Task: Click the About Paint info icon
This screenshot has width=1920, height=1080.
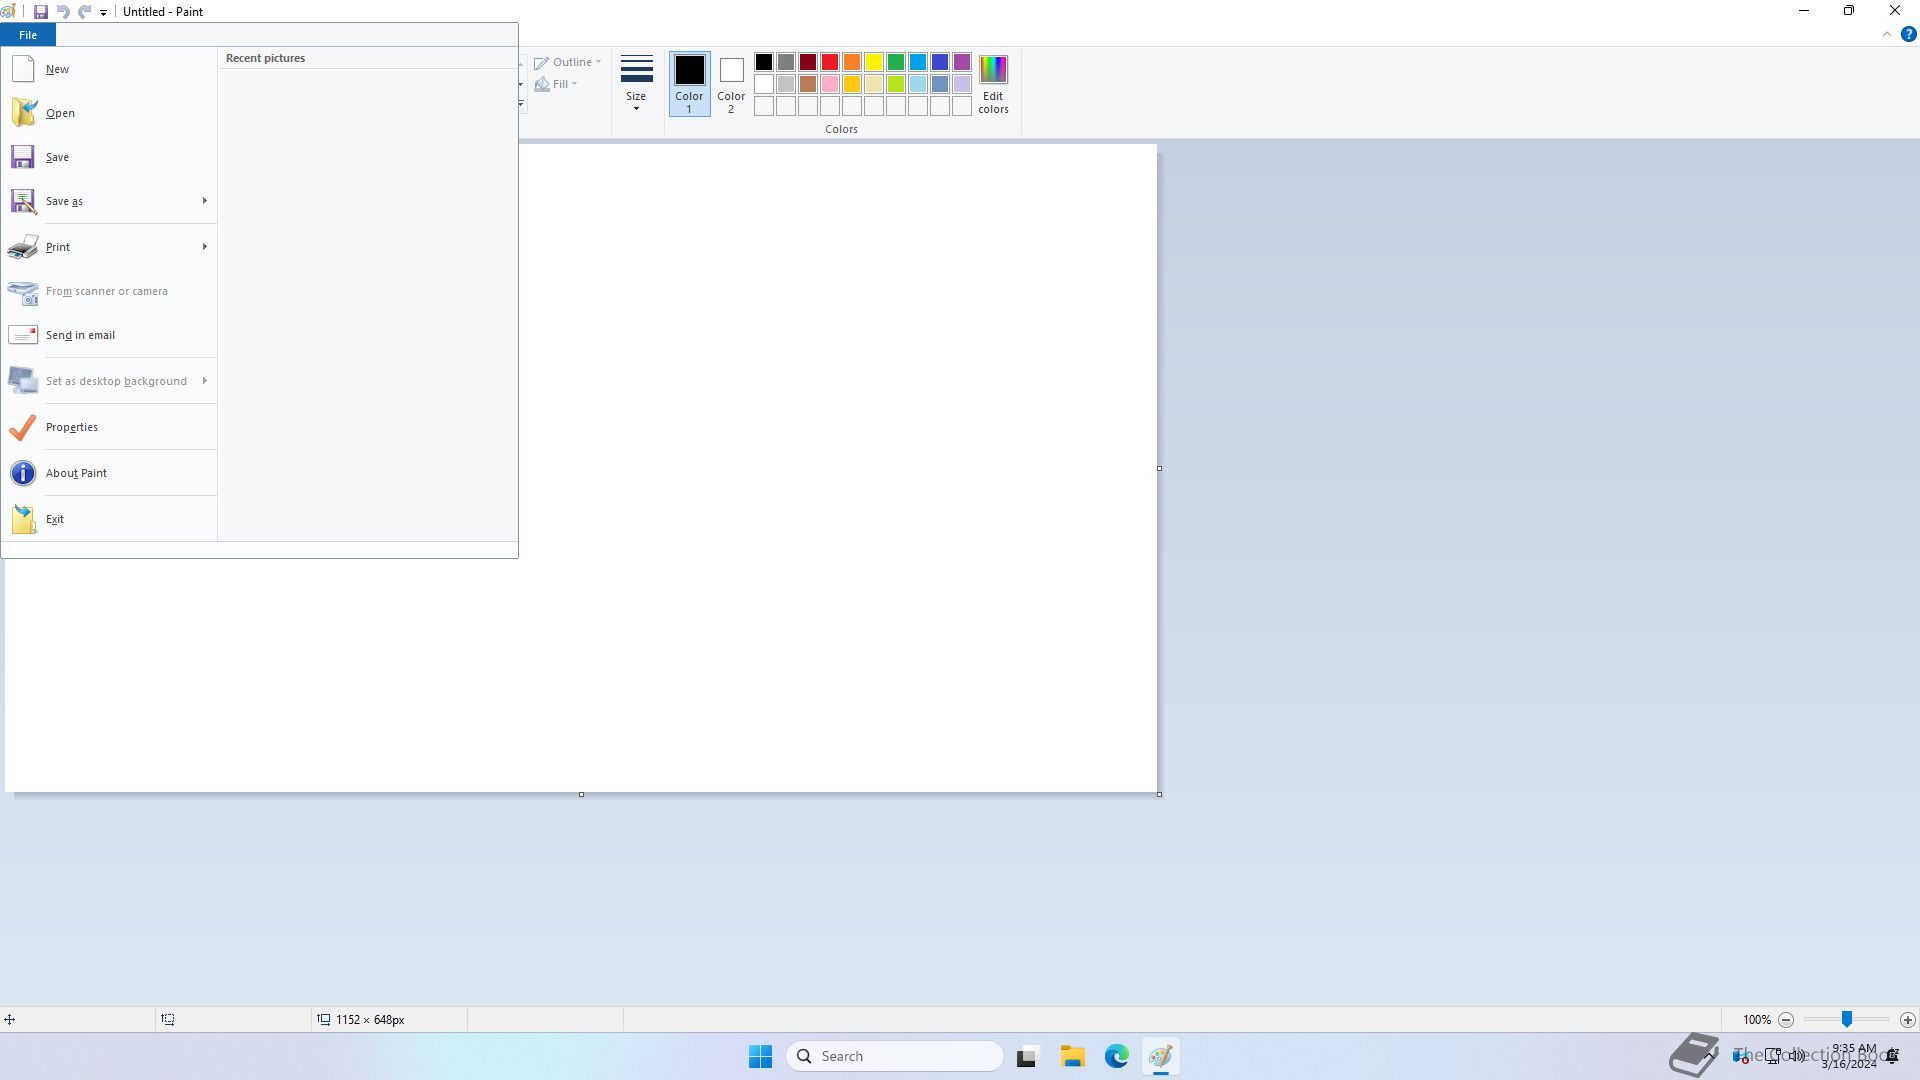Action: point(23,473)
